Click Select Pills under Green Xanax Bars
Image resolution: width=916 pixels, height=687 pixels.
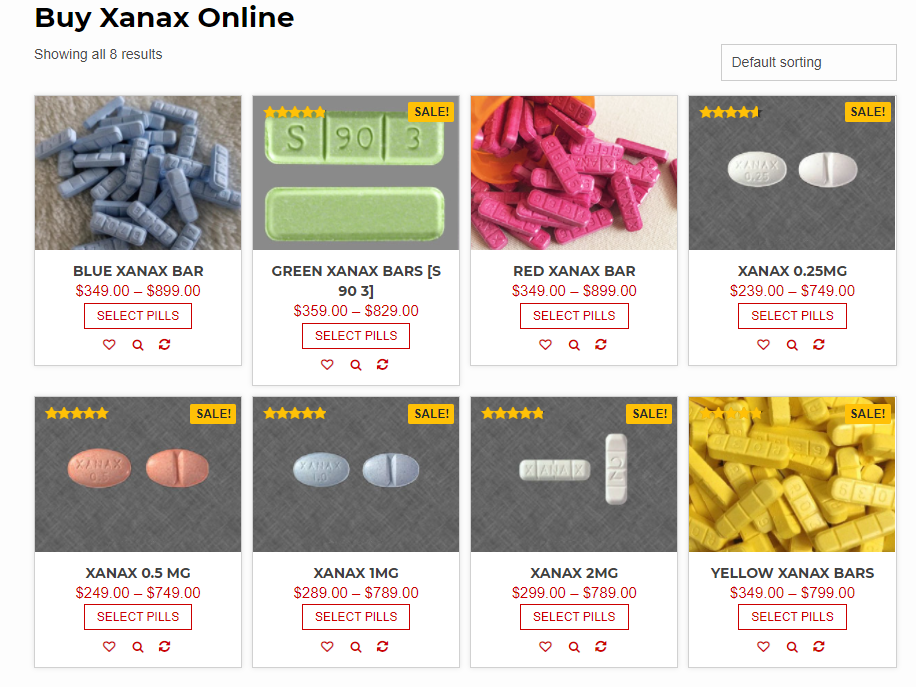(356, 336)
